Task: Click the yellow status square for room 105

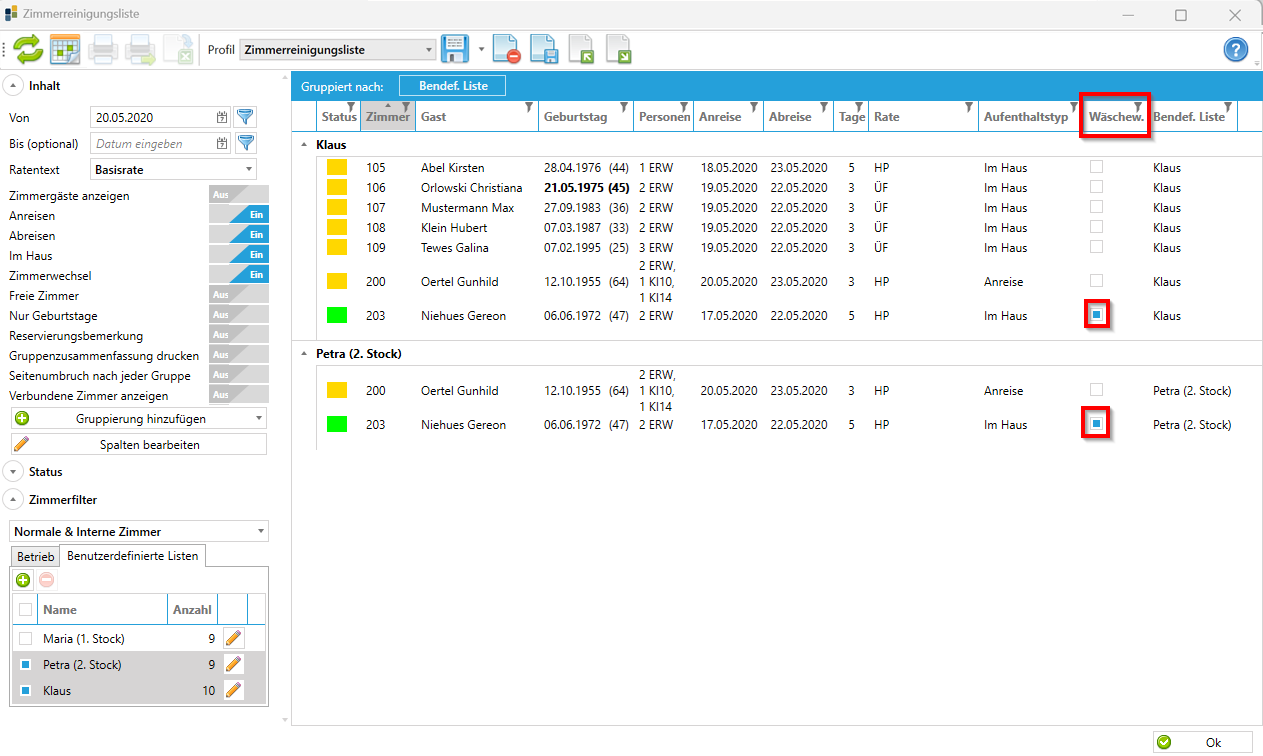Action: (x=337, y=167)
